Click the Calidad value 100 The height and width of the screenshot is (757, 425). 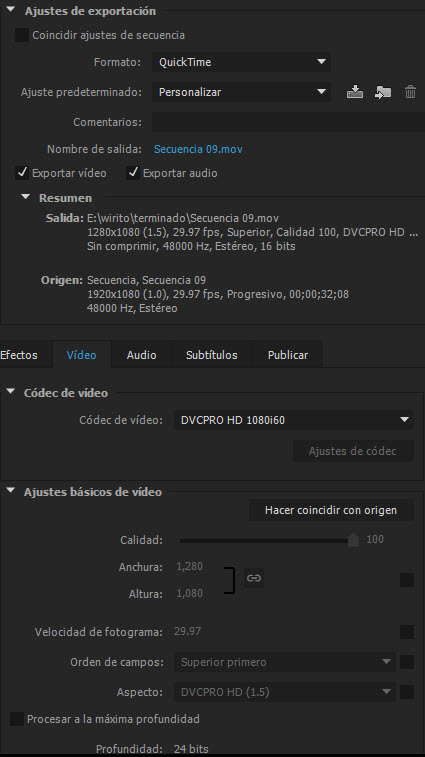point(375,539)
